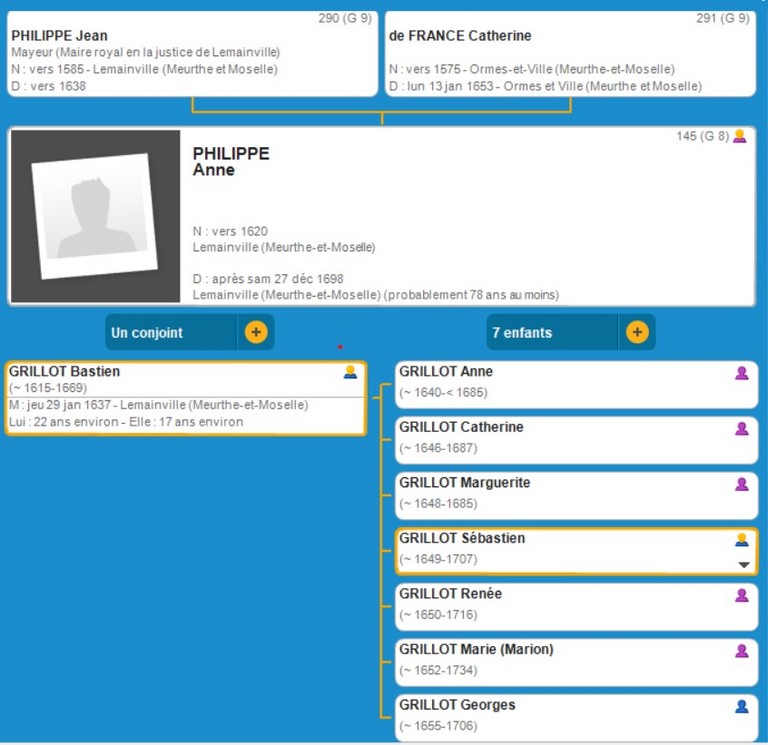Open GRILLOT Georges child entry
This screenshot has width=768, height=745.
457,705
